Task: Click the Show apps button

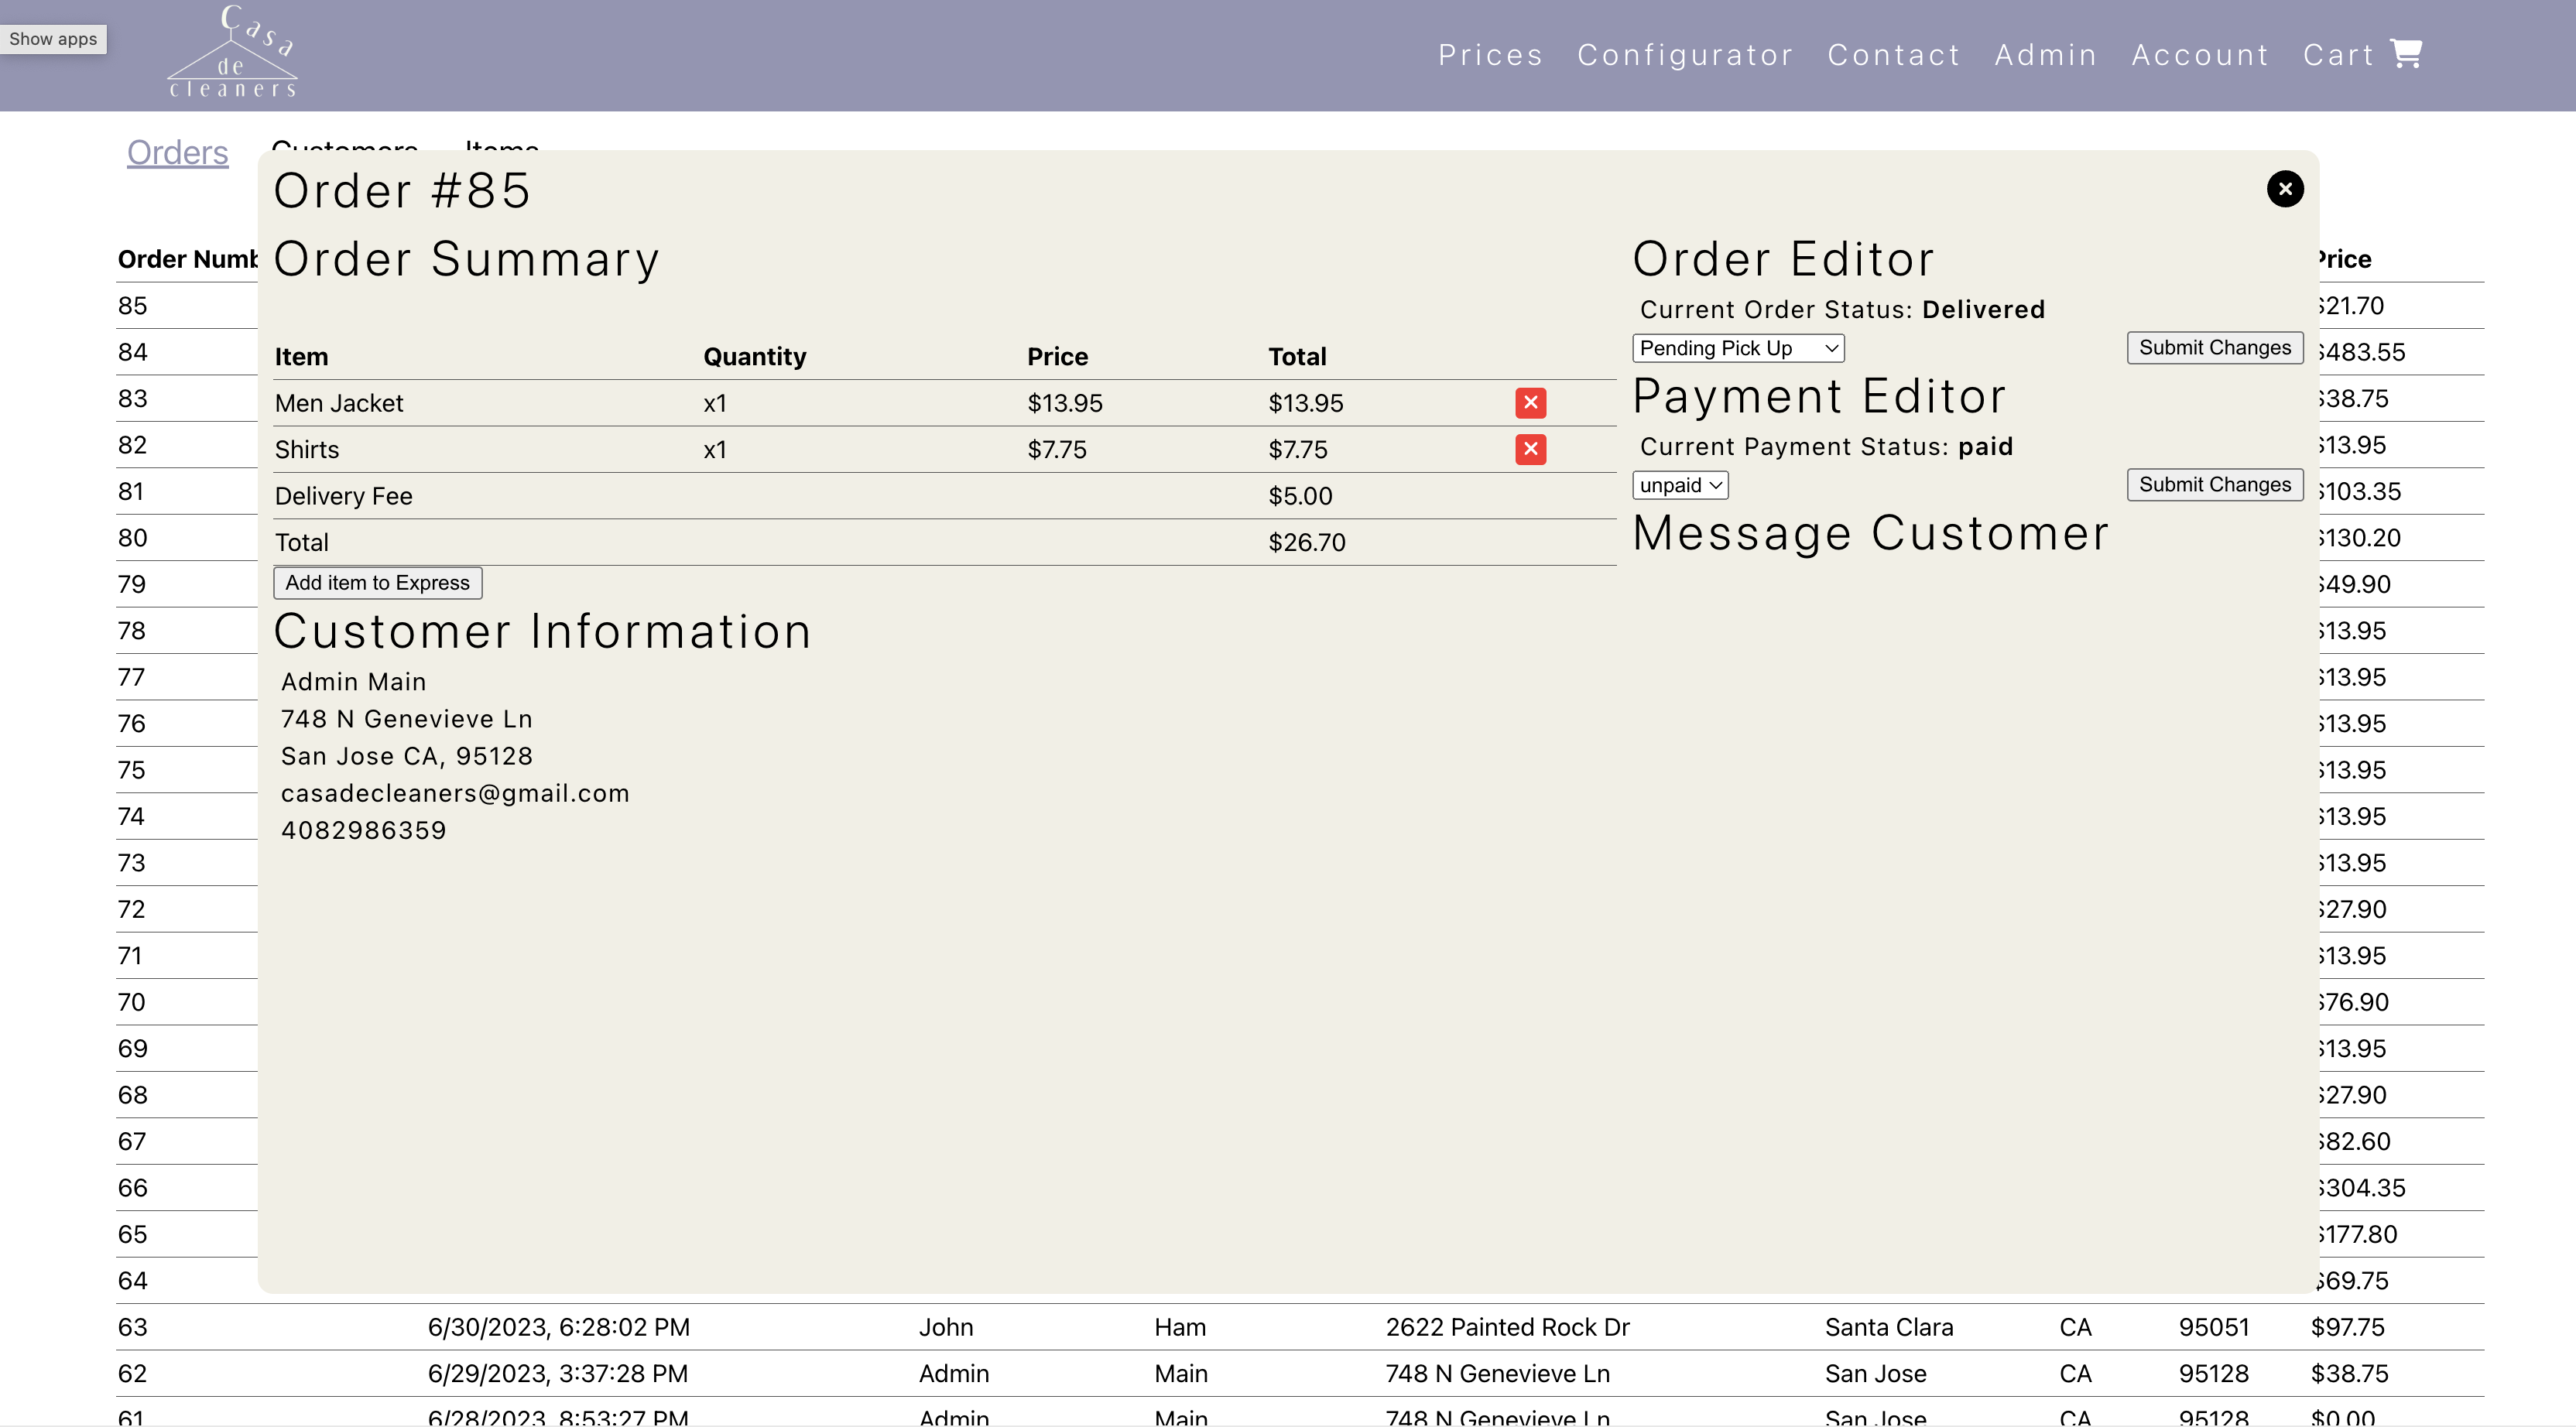Action: coord(53,39)
